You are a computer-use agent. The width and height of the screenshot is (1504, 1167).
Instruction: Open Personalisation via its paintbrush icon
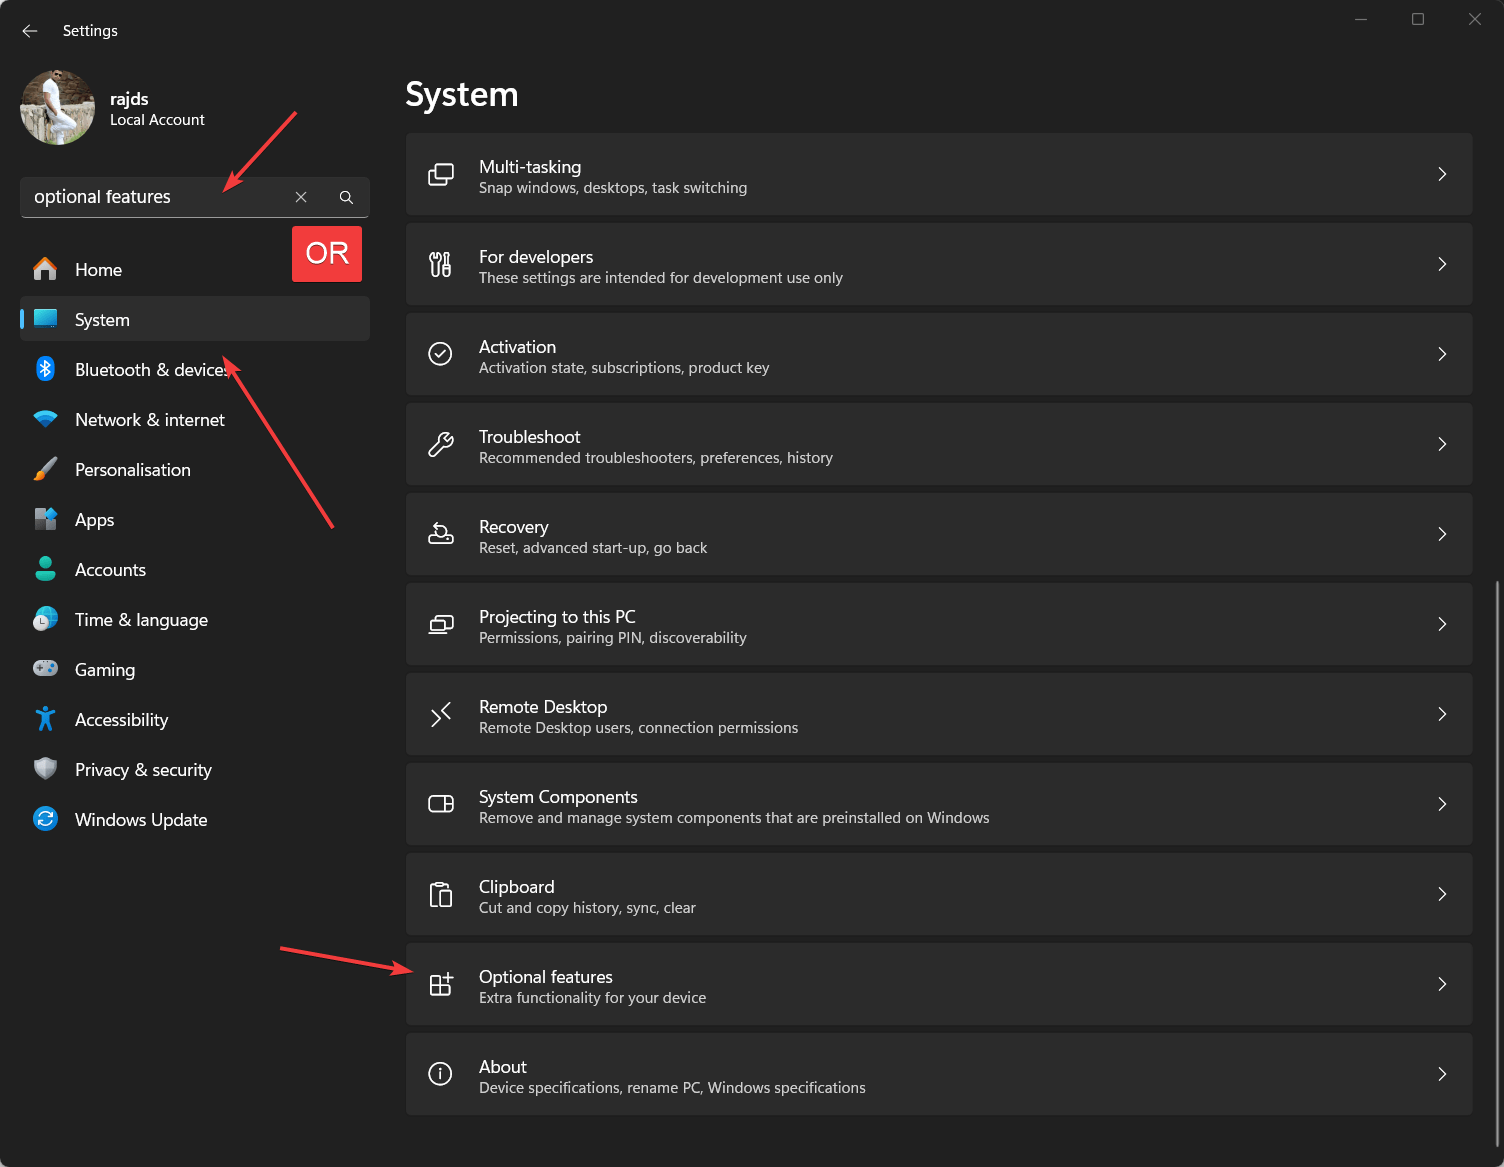[x=45, y=469]
